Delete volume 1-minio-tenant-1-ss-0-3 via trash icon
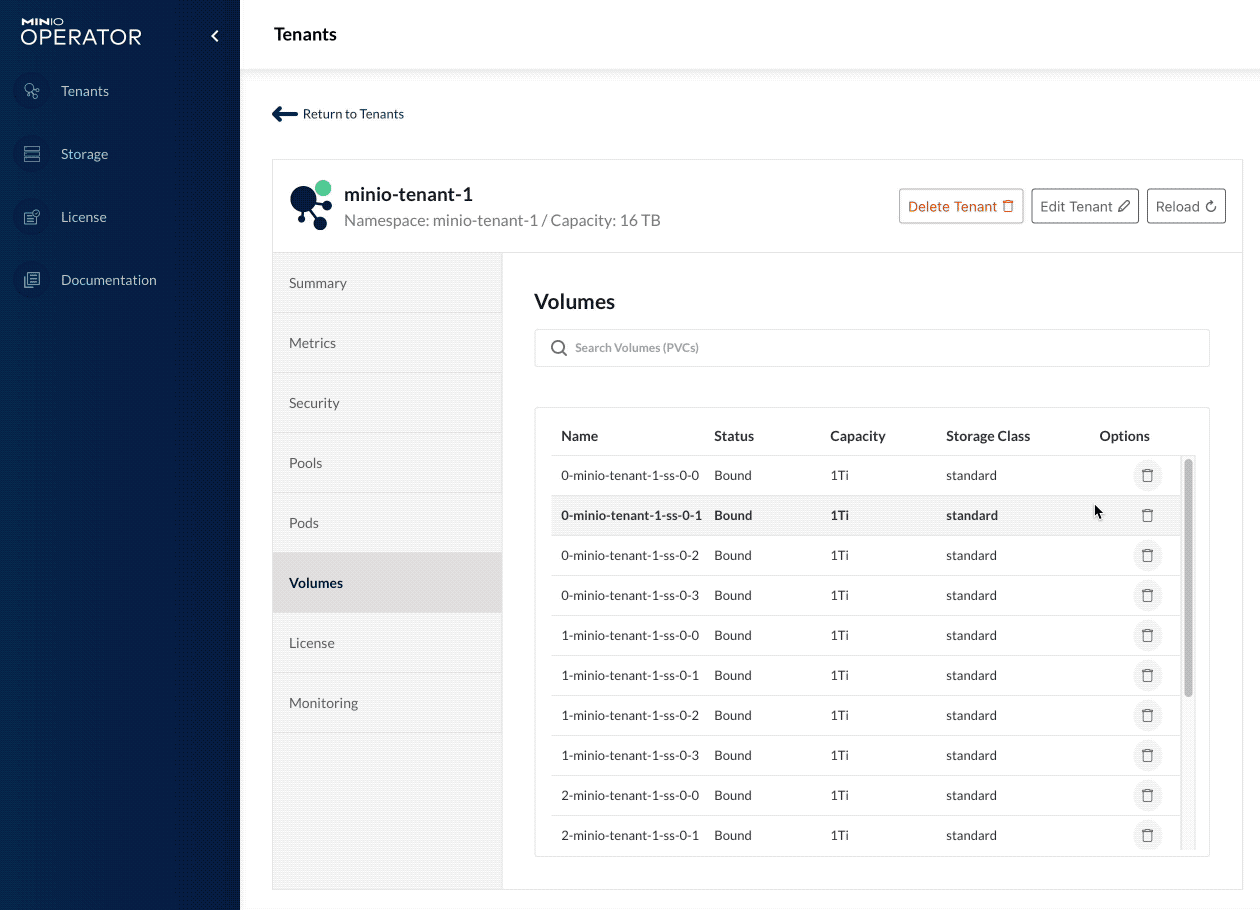Viewport: 1260px width, 910px height. pos(1147,756)
